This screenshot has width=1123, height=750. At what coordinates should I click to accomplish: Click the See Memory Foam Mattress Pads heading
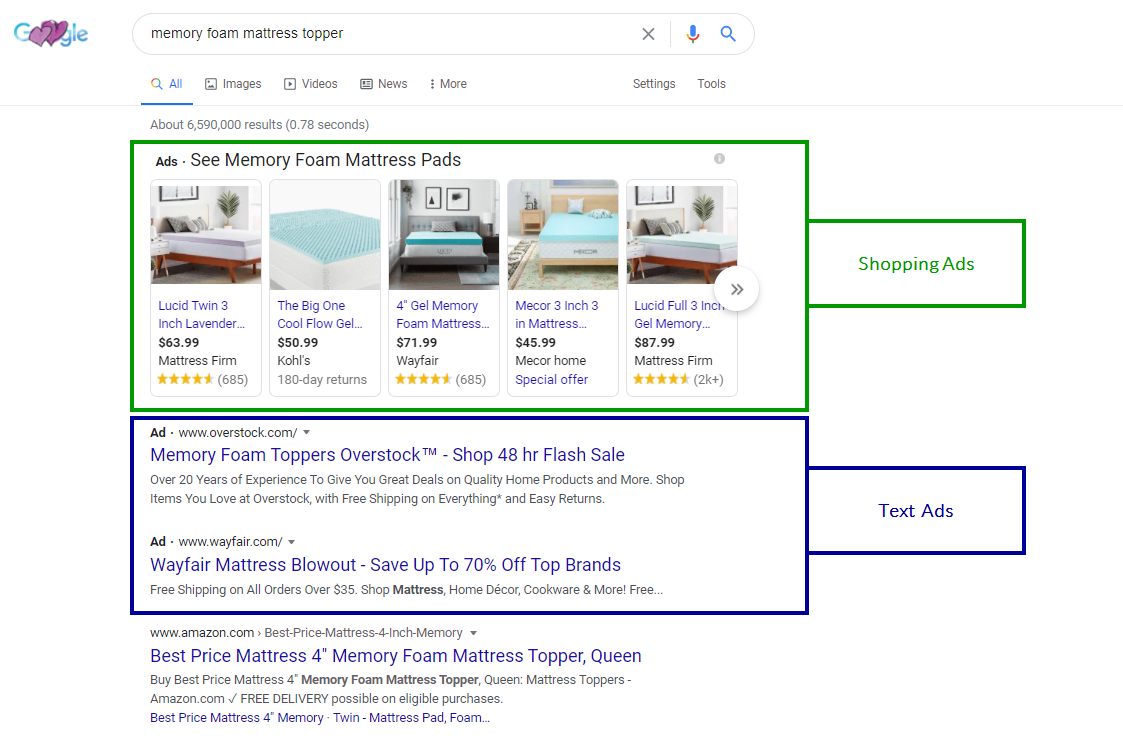pyautogui.click(x=325, y=160)
